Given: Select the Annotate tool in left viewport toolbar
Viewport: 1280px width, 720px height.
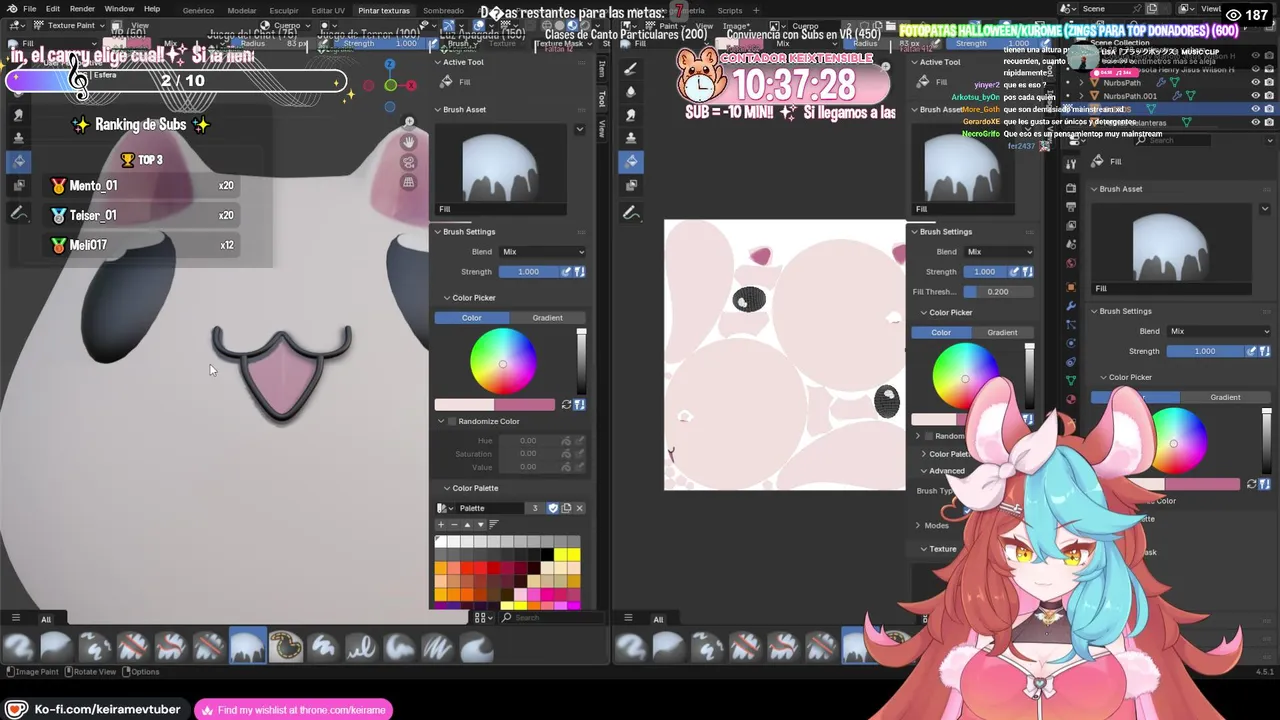Looking at the screenshot, I should (x=19, y=212).
